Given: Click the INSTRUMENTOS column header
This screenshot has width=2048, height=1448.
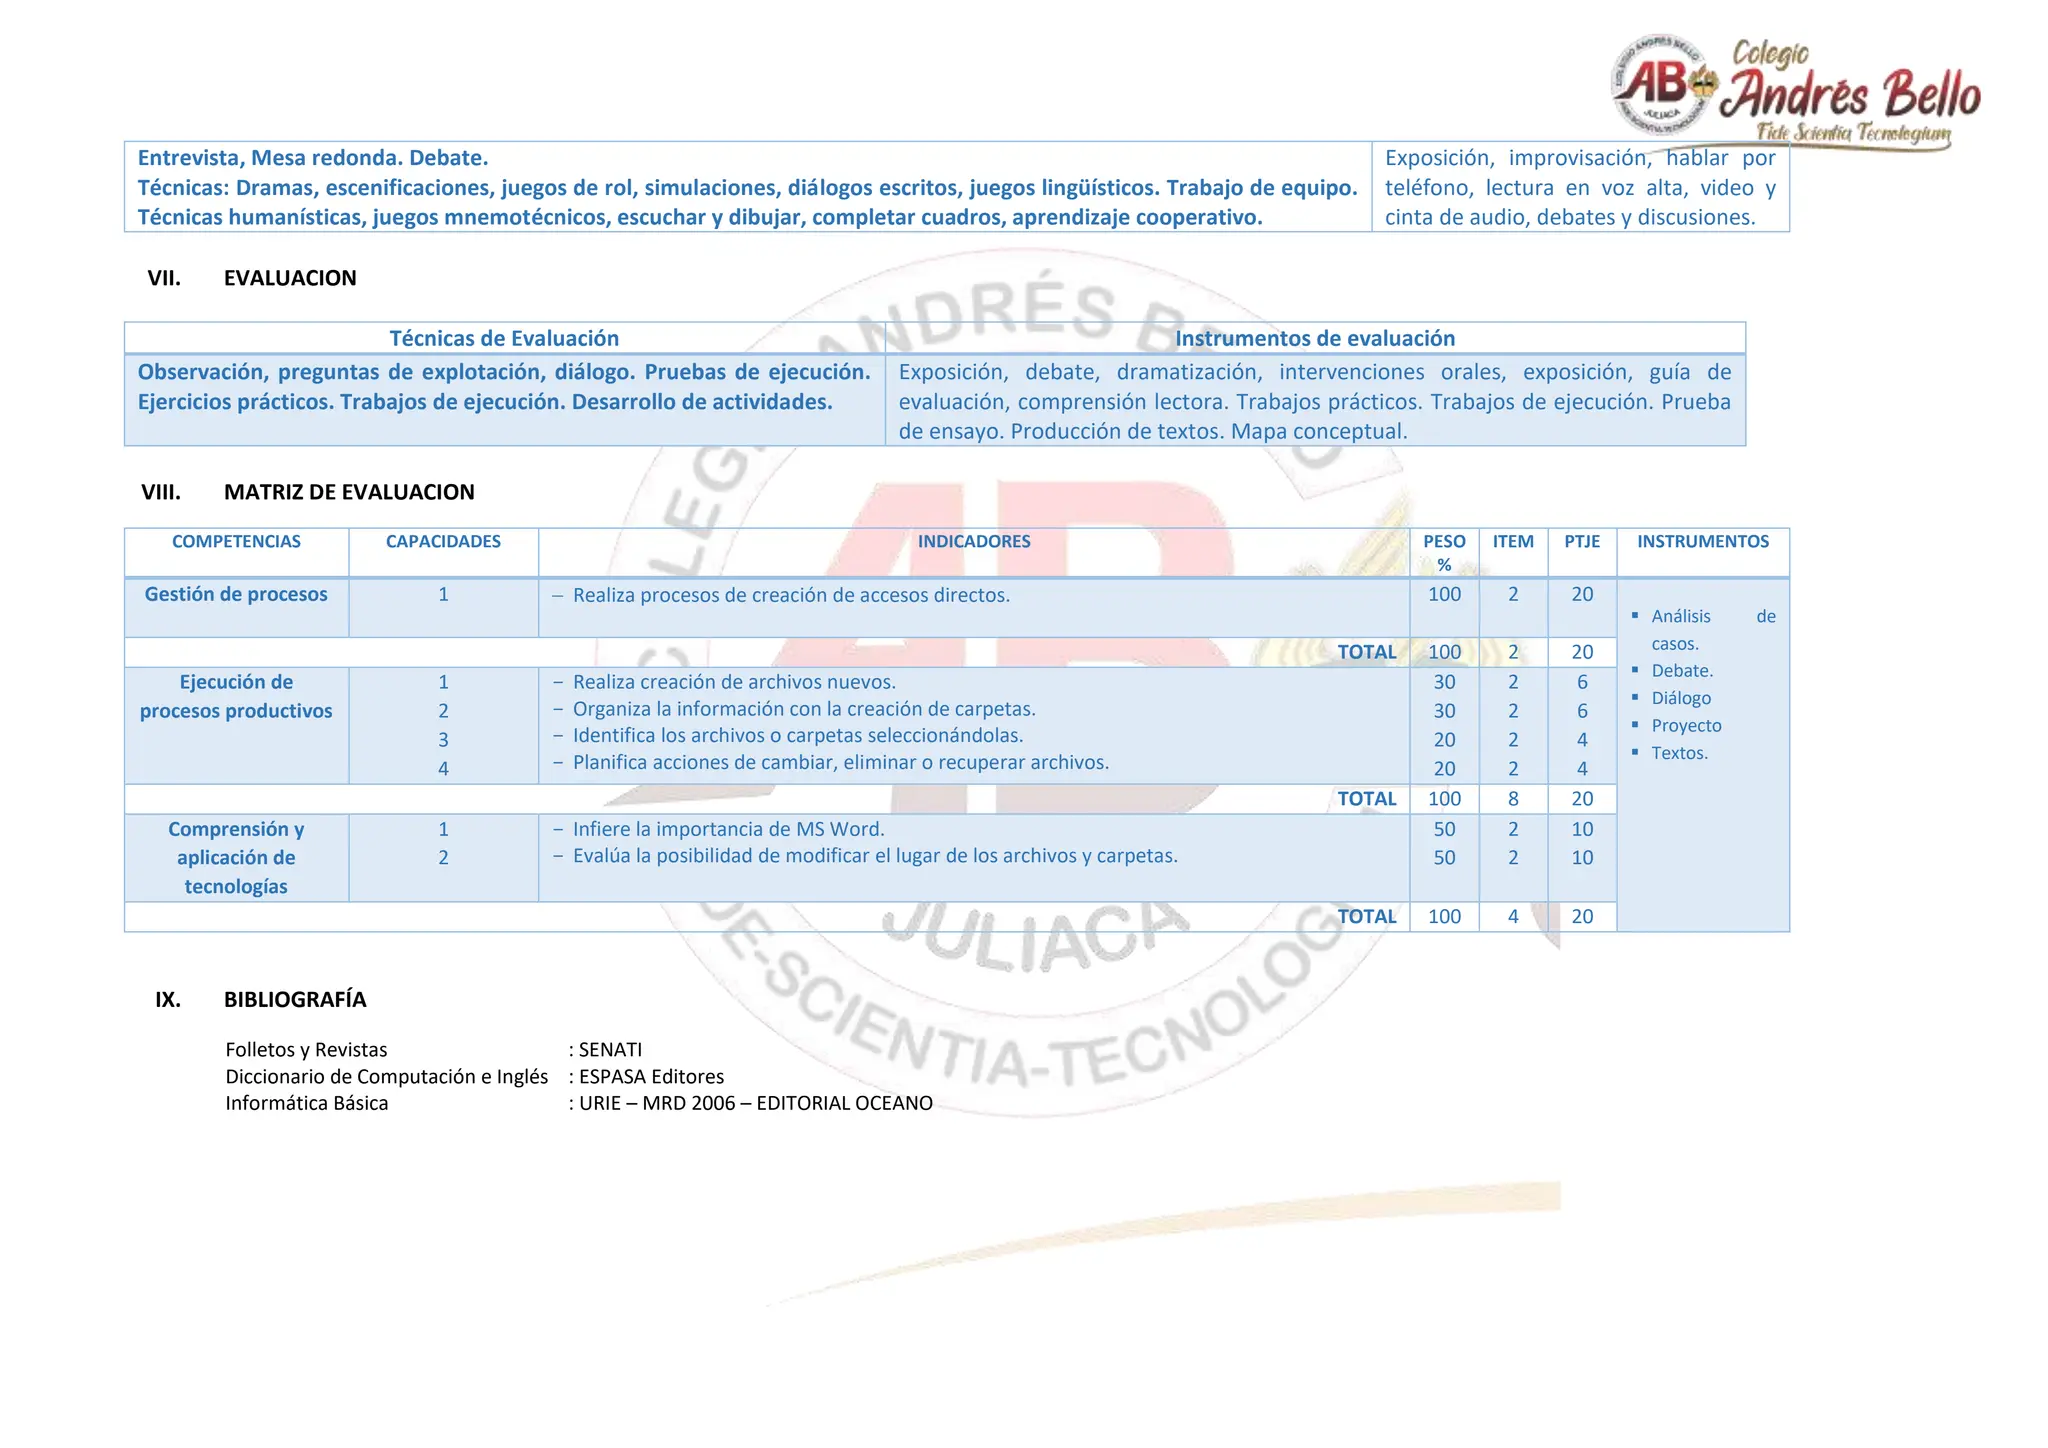Looking at the screenshot, I should click(1702, 541).
